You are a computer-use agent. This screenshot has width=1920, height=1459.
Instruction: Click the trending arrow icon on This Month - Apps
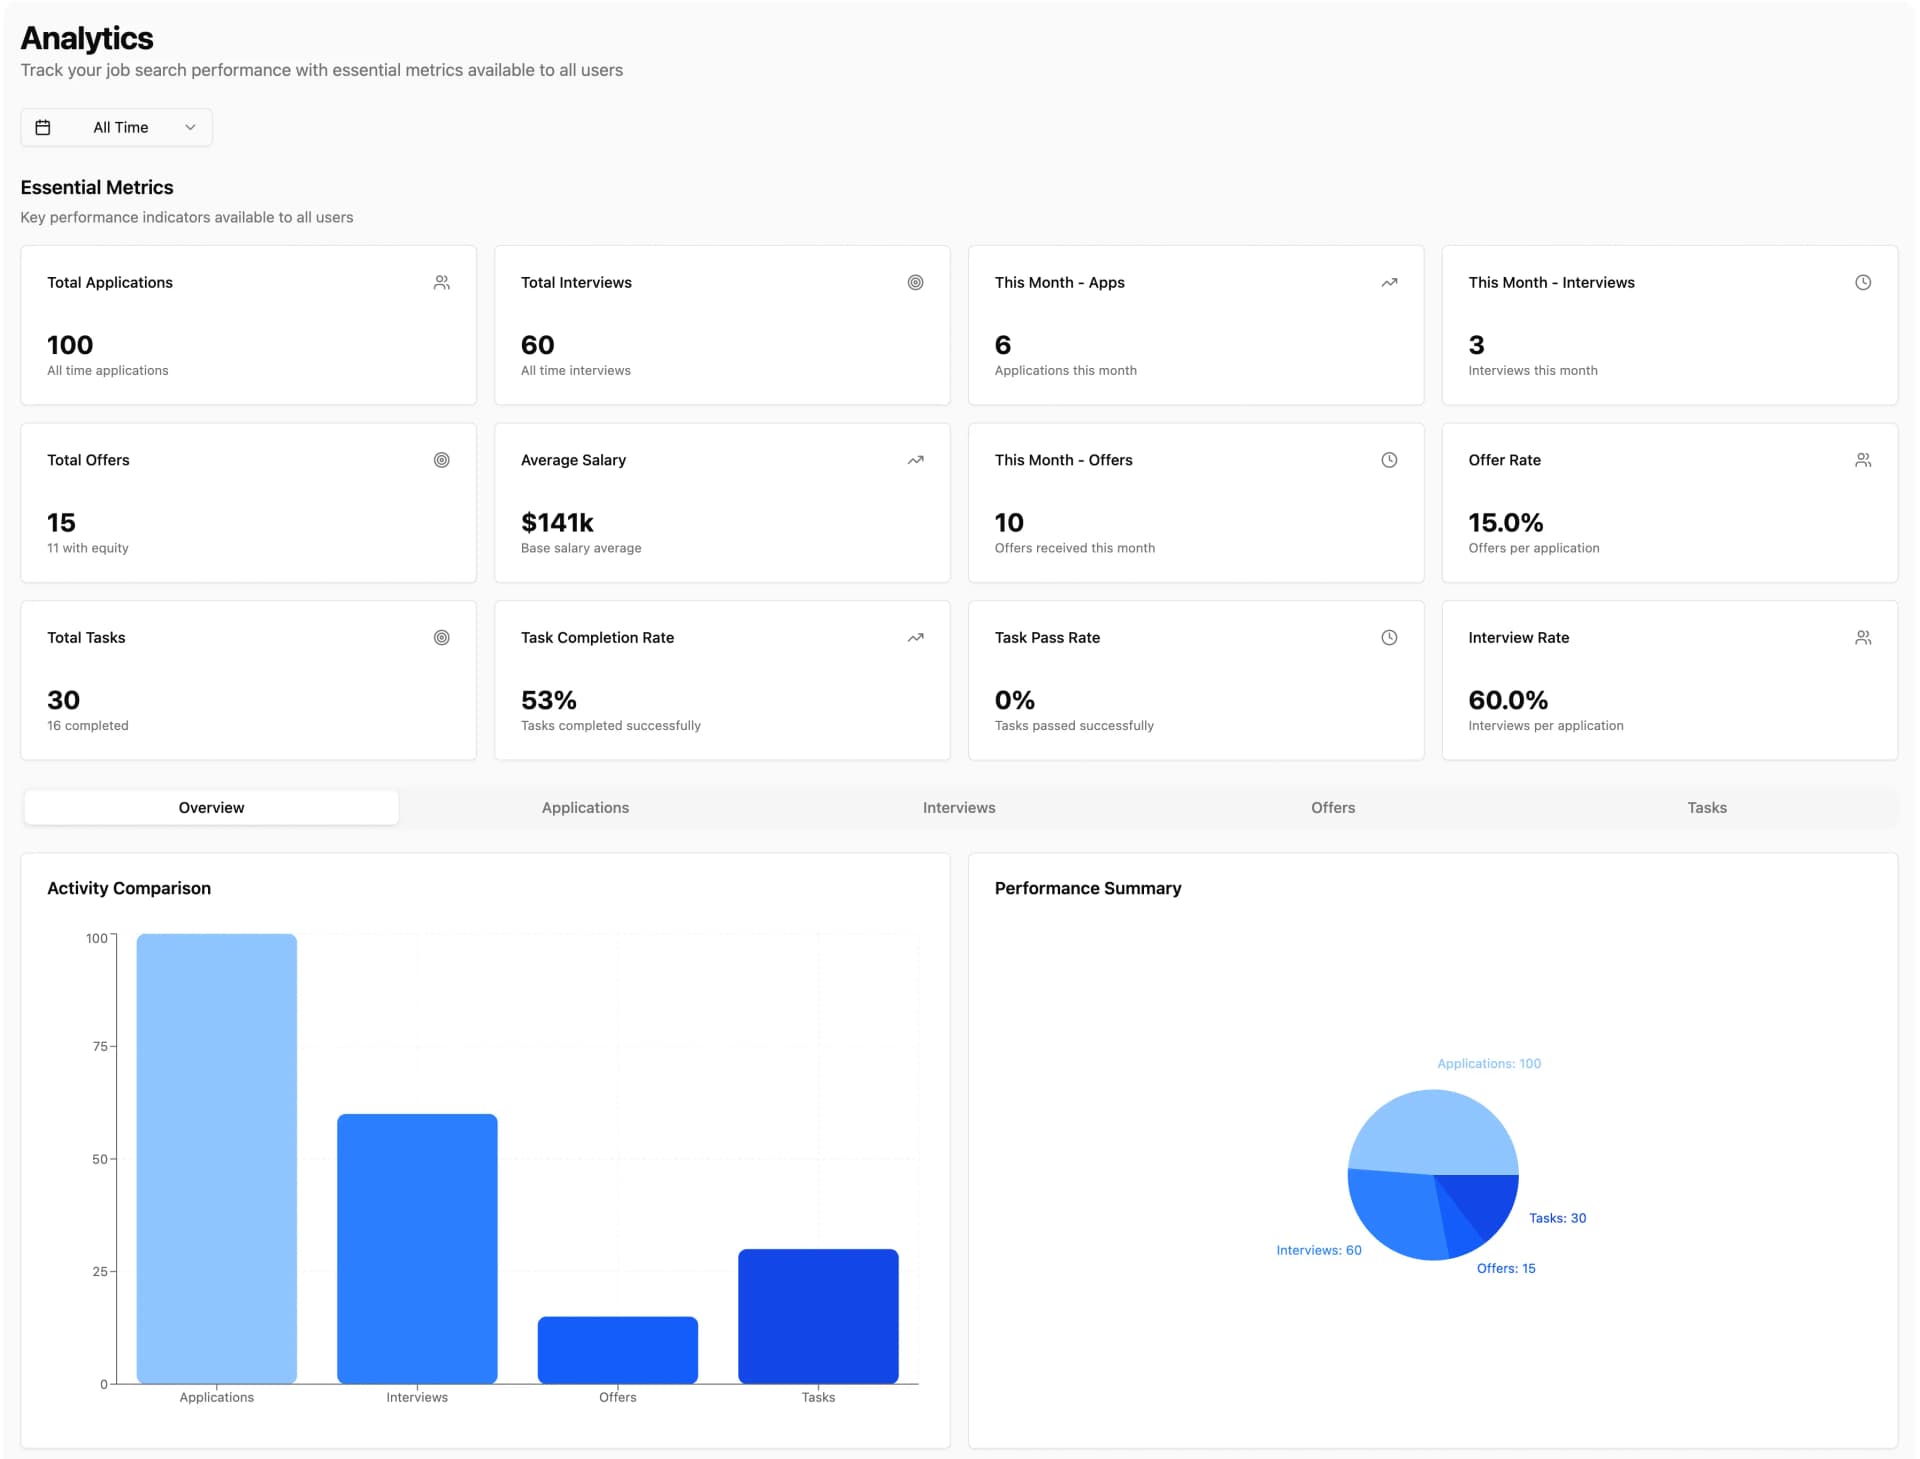[1389, 282]
